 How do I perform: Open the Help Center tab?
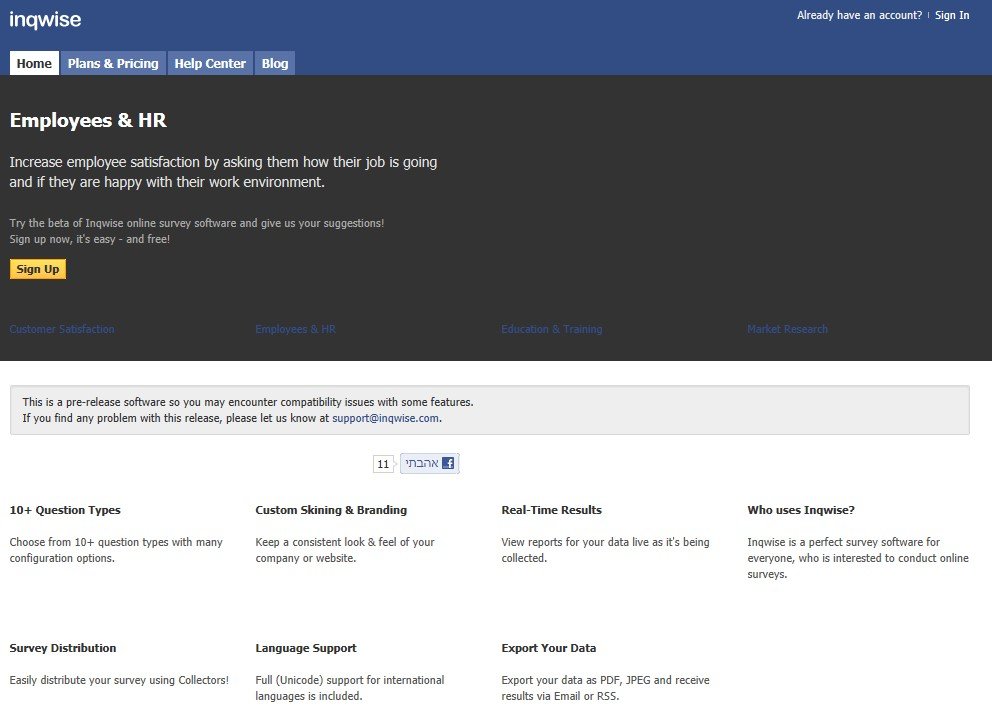210,63
